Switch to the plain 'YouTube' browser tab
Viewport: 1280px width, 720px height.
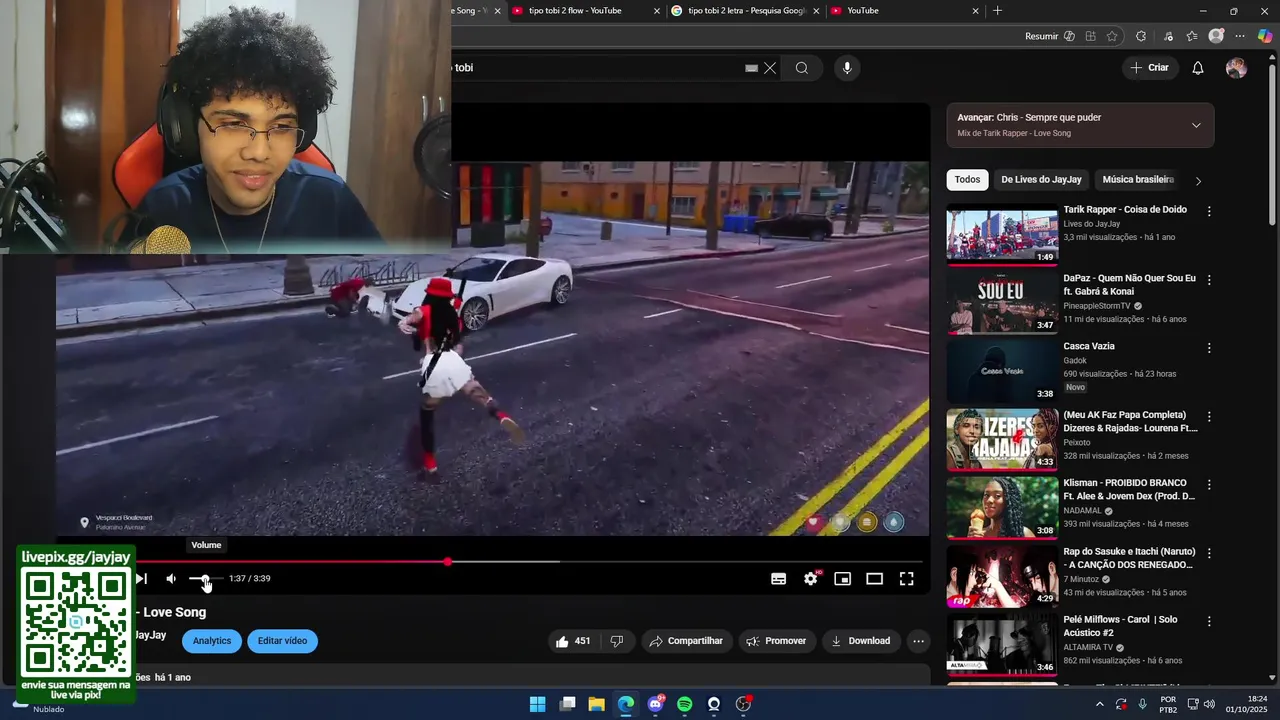coord(905,11)
